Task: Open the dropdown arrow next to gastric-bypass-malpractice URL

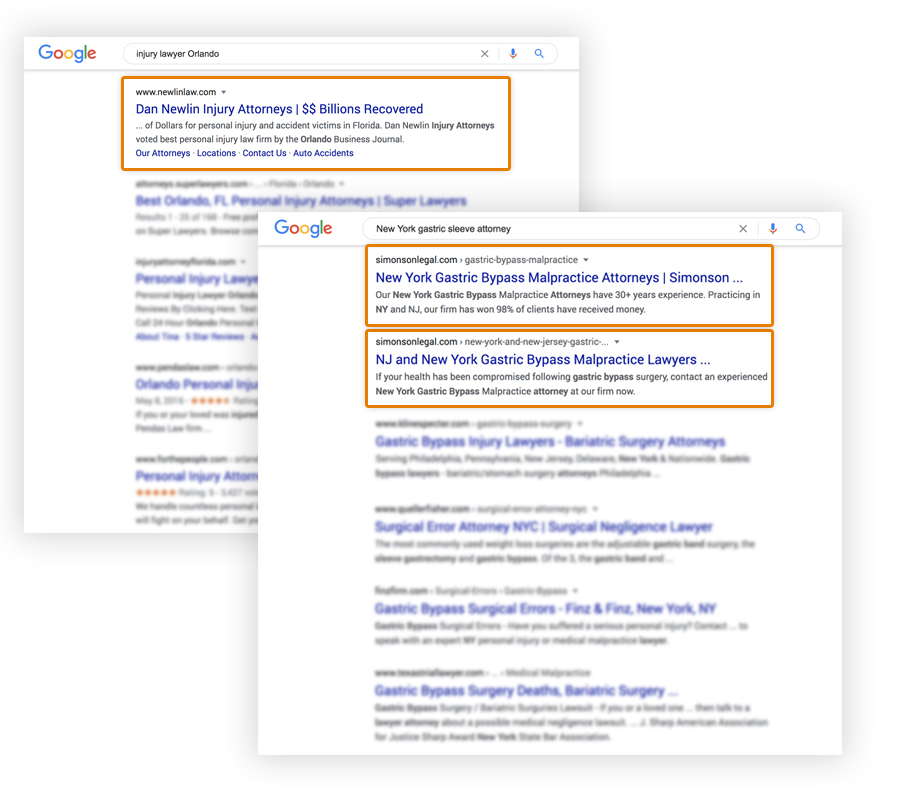Action: click(x=585, y=260)
